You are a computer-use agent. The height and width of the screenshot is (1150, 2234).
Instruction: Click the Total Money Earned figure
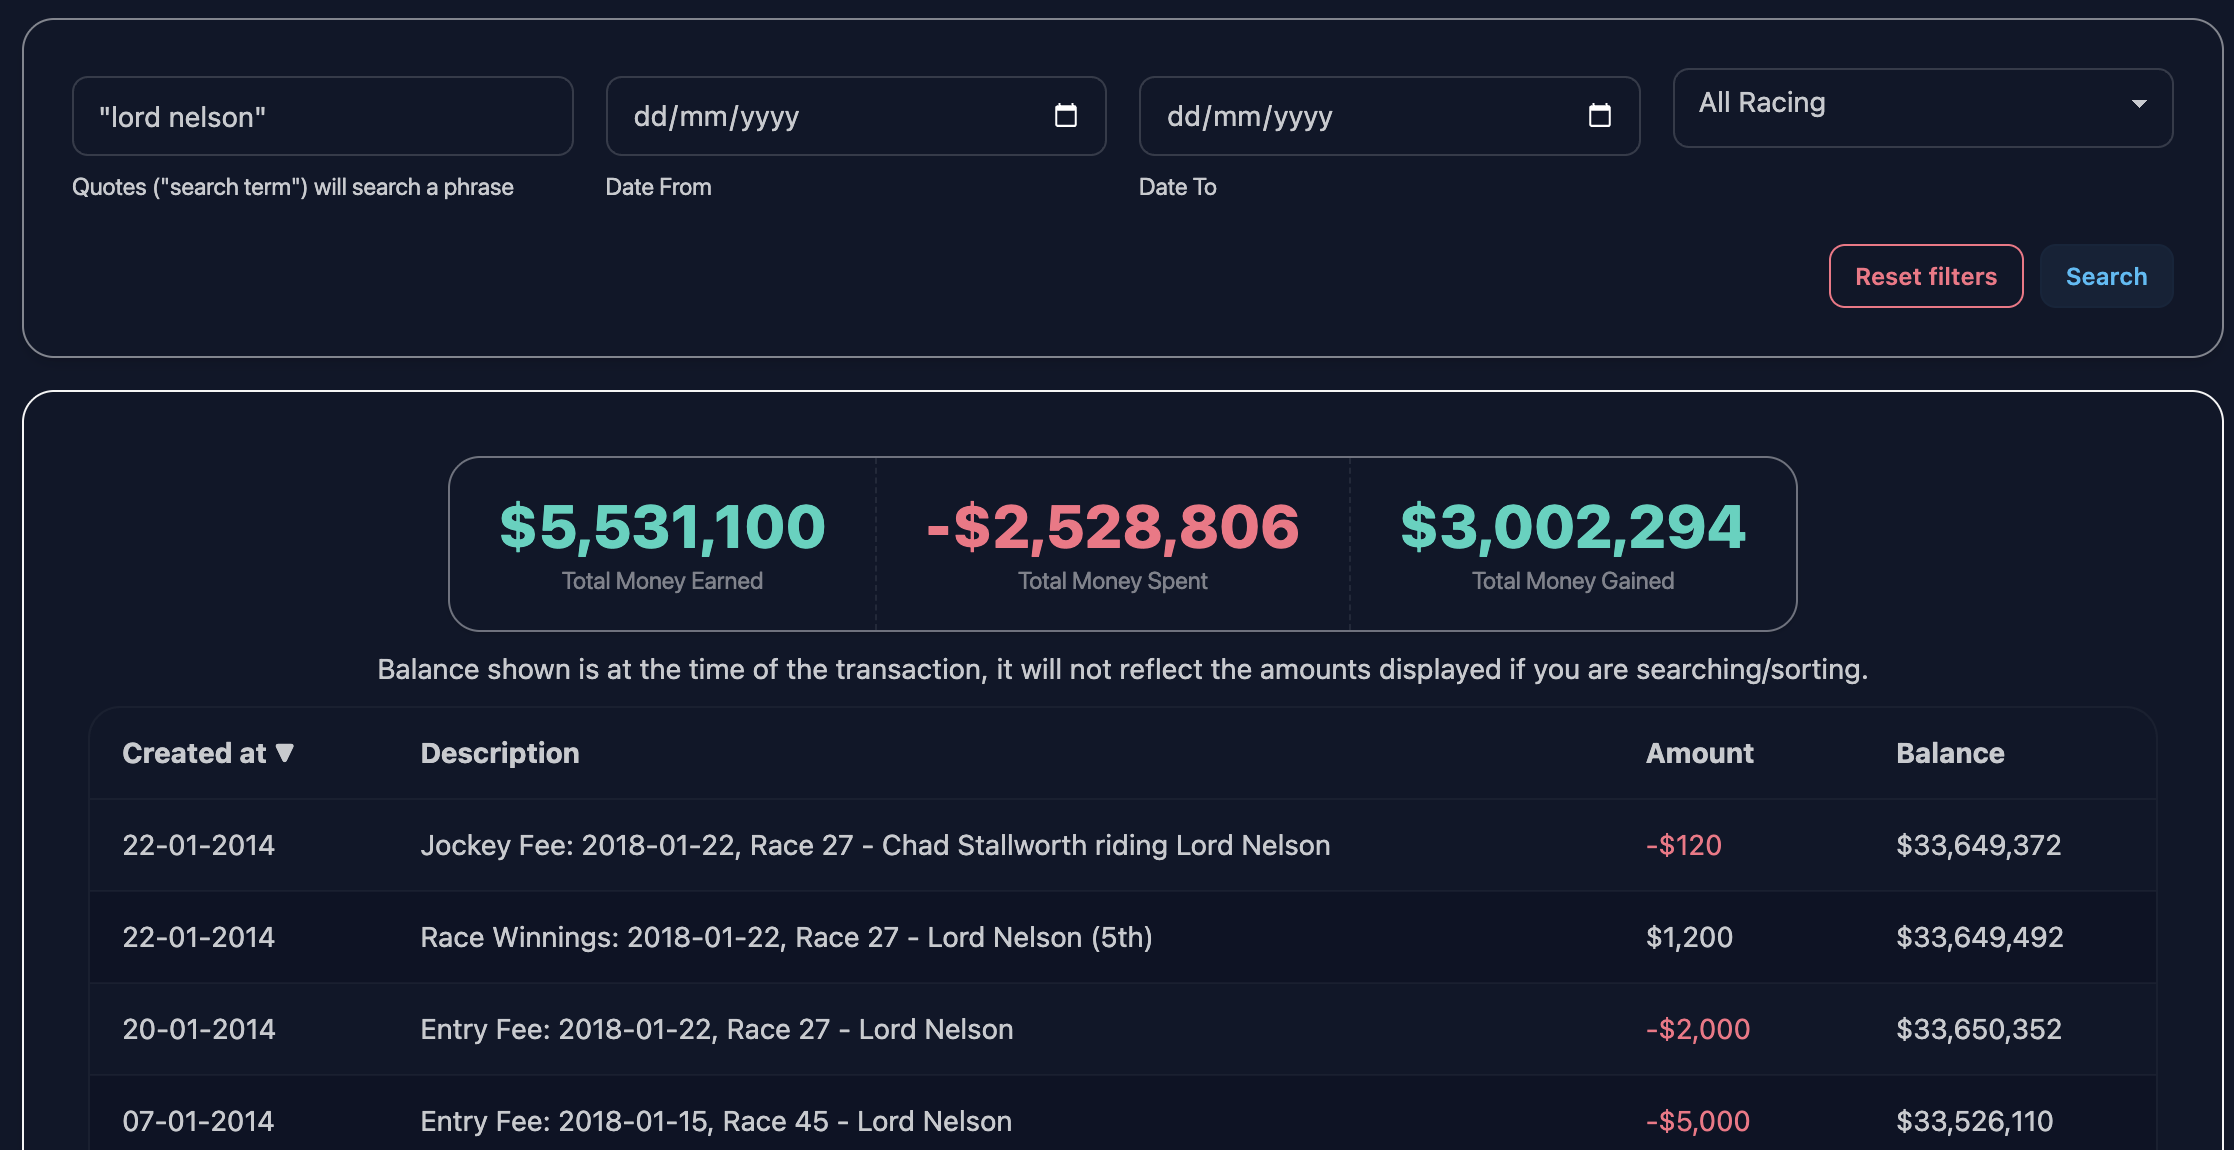click(x=662, y=527)
